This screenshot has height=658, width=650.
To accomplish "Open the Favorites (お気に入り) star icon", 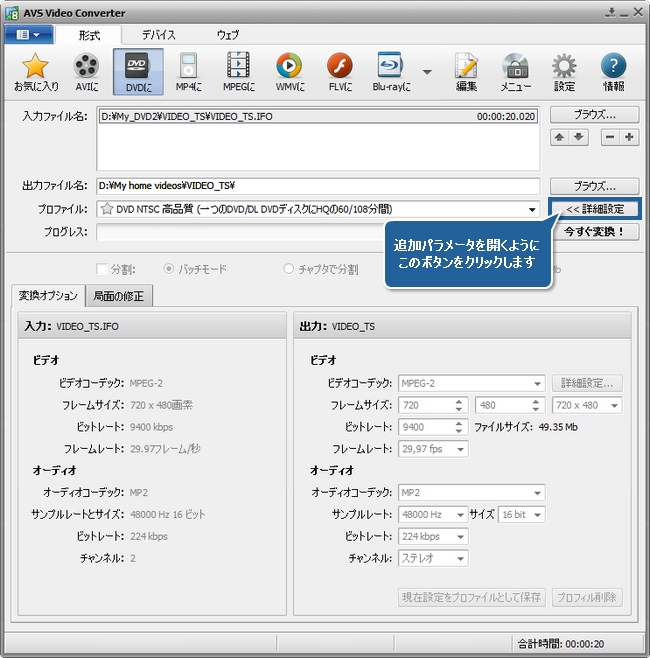I will coord(35,72).
